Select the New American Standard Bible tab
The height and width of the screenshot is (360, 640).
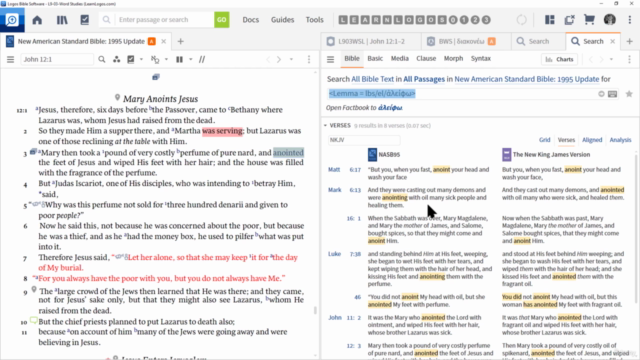[x=81, y=41]
